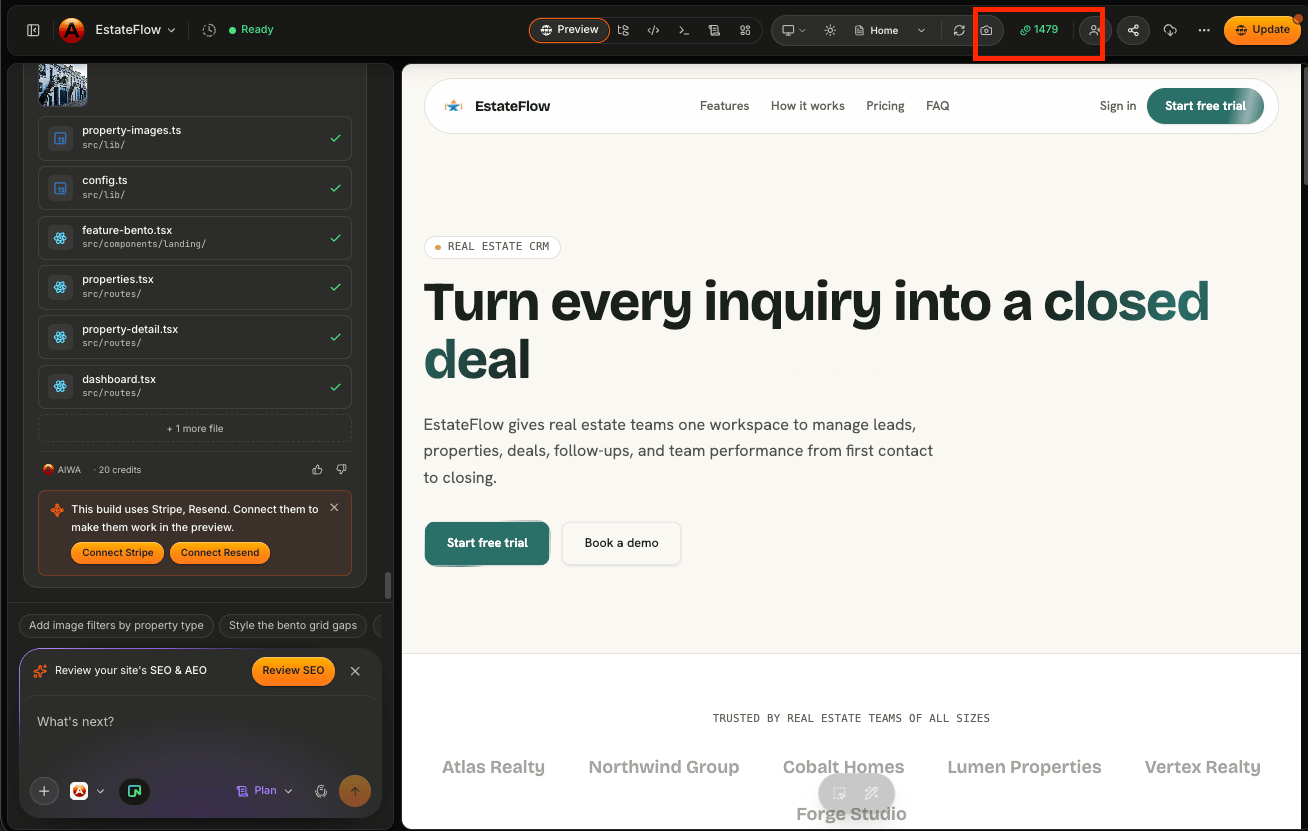The image size is (1308, 831).
Task: Click Connect Resend button
Action: [220, 553]
